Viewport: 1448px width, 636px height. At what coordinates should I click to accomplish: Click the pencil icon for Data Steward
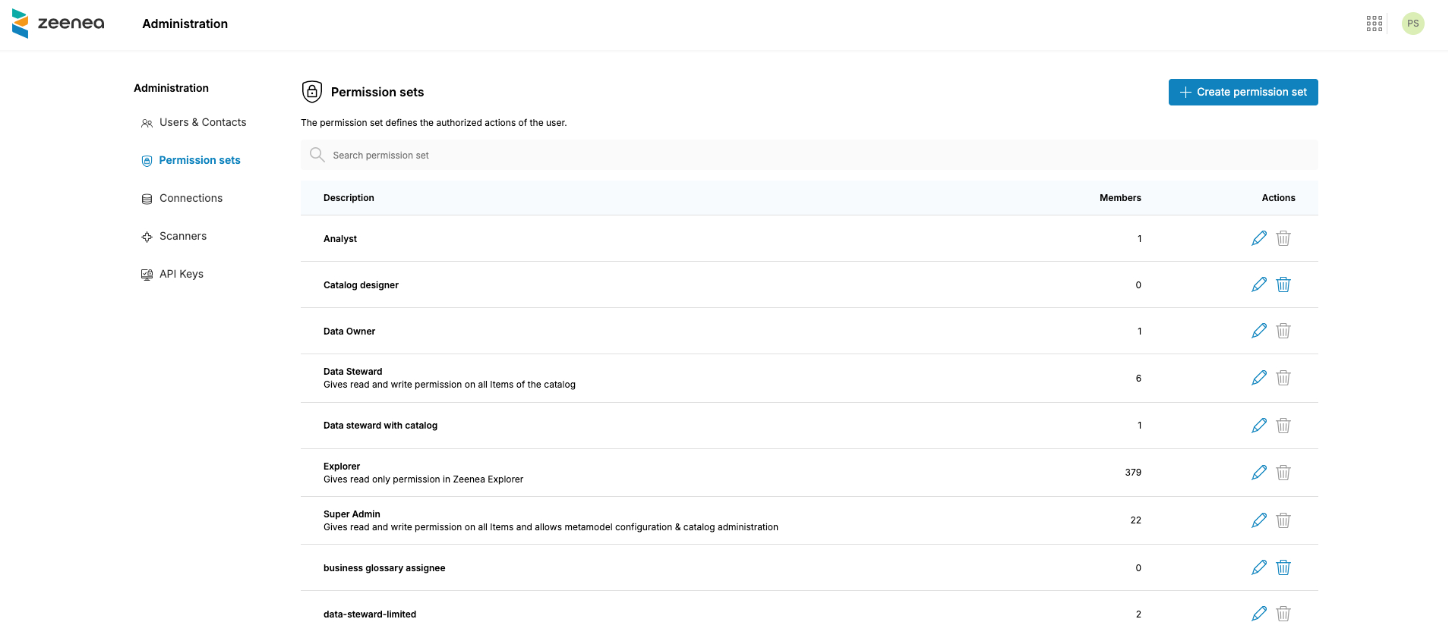(x=1259, y=378)
